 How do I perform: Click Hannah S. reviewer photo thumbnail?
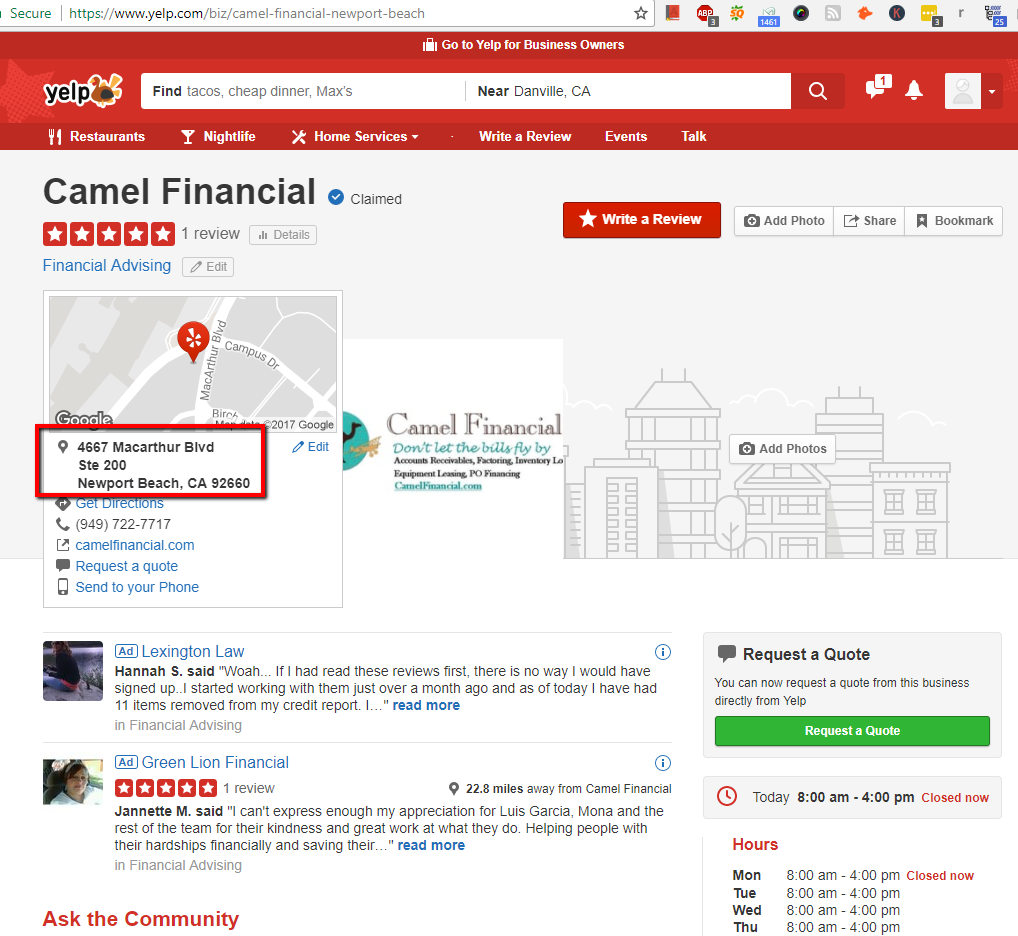[73, 671]
